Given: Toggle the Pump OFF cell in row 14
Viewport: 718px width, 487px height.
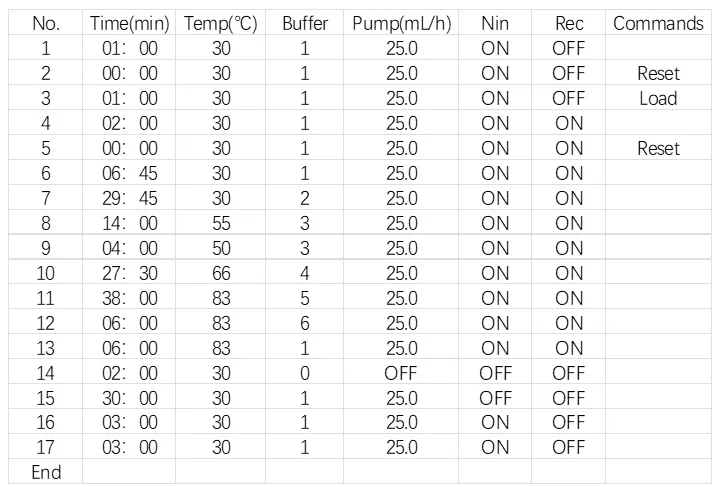Looking at the screenshot, I should pyautogui.click(x=401, y=373).
